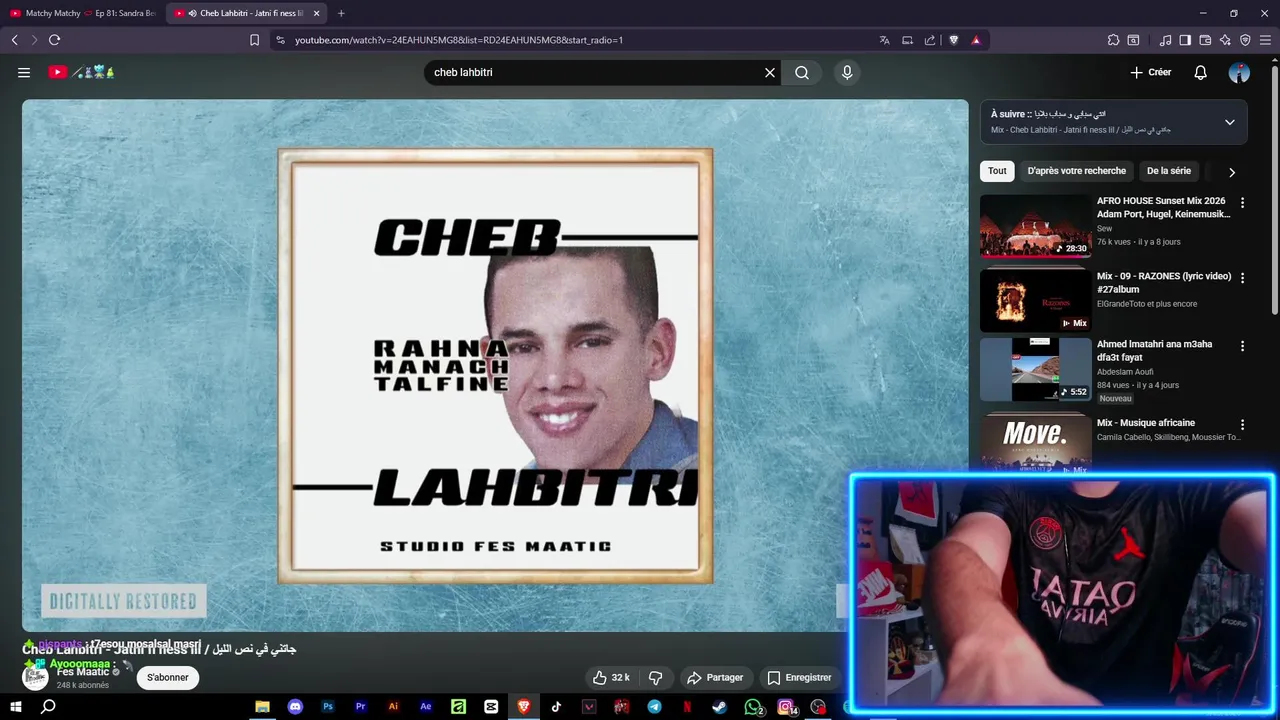1280x720 pixels.
Task: Open Fes Maatic channel avatar
Action: [35, 677]
